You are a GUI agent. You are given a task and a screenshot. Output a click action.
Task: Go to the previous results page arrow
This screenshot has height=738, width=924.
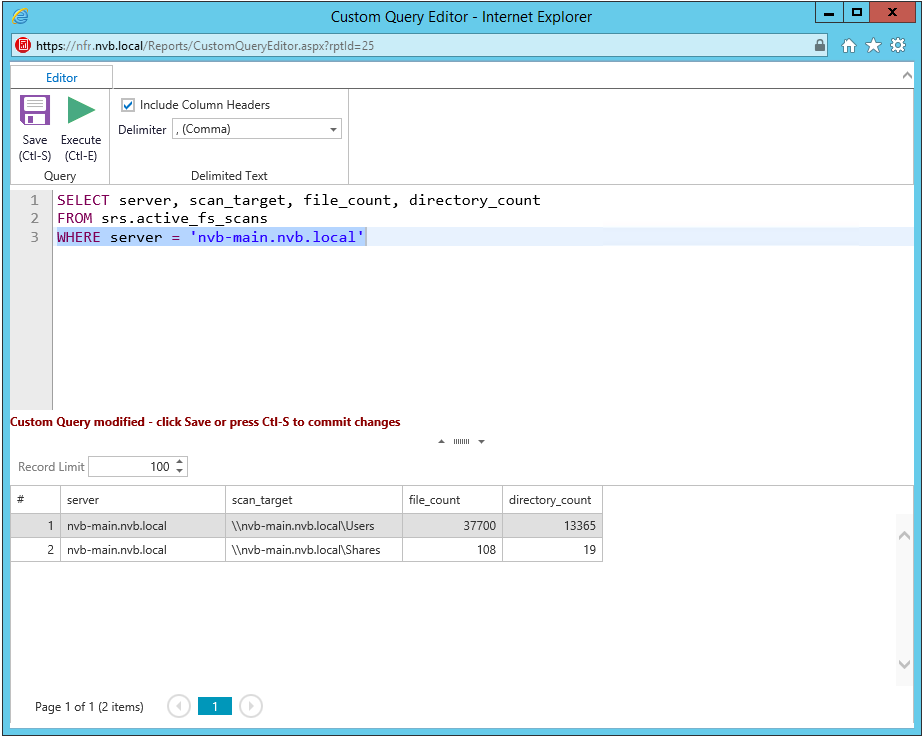click(179, 706)
